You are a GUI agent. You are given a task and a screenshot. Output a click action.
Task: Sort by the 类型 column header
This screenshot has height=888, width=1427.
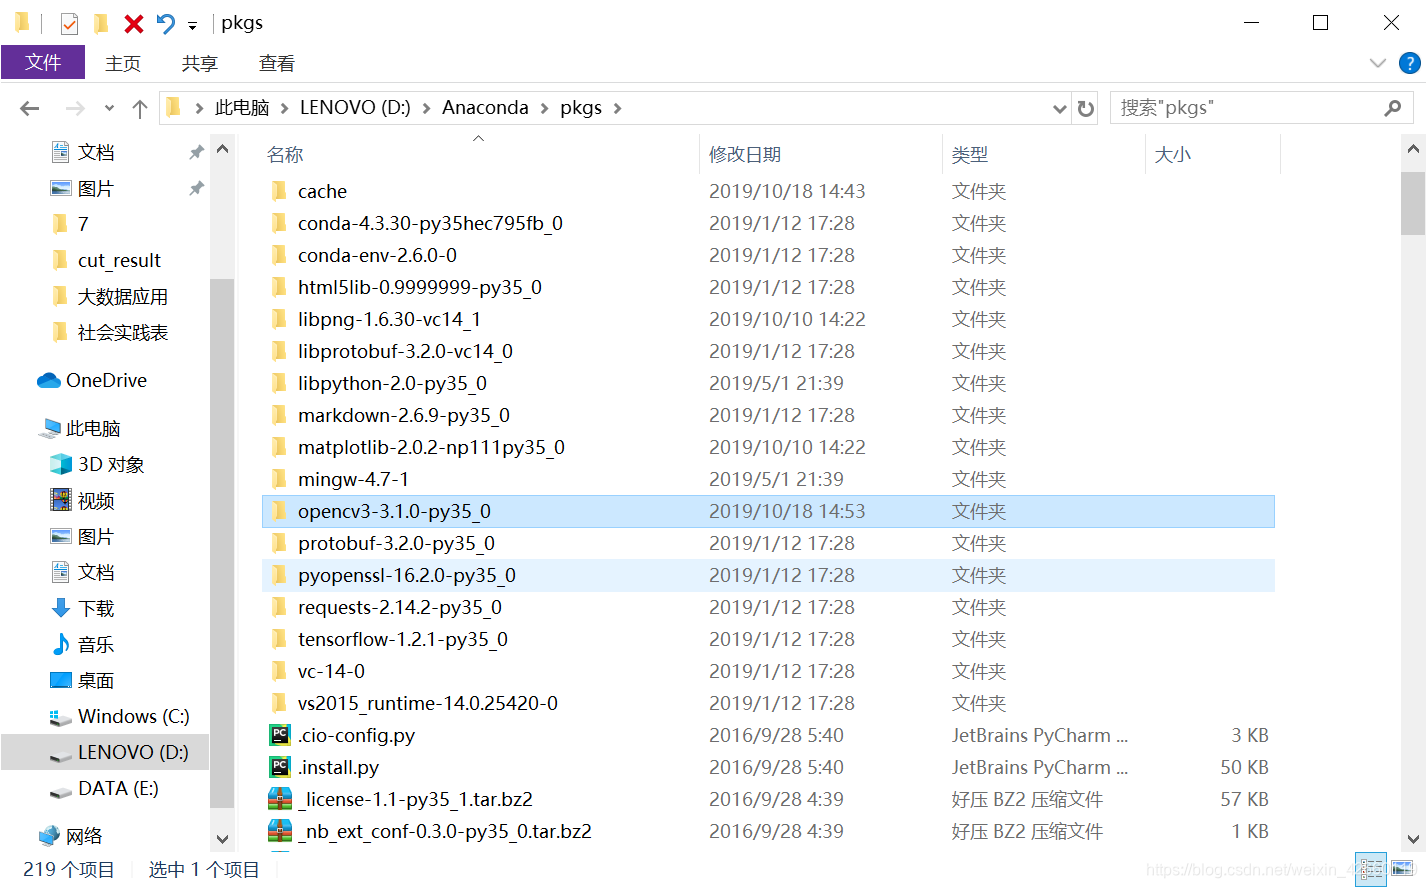click(970, 154)
